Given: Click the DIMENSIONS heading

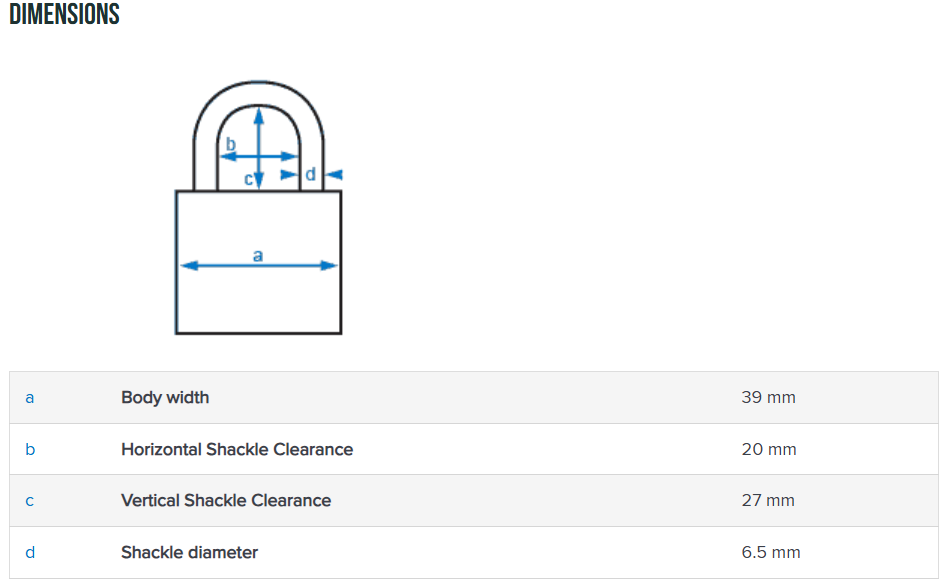Looking at the screenshot, I should (x=64, y=15).
